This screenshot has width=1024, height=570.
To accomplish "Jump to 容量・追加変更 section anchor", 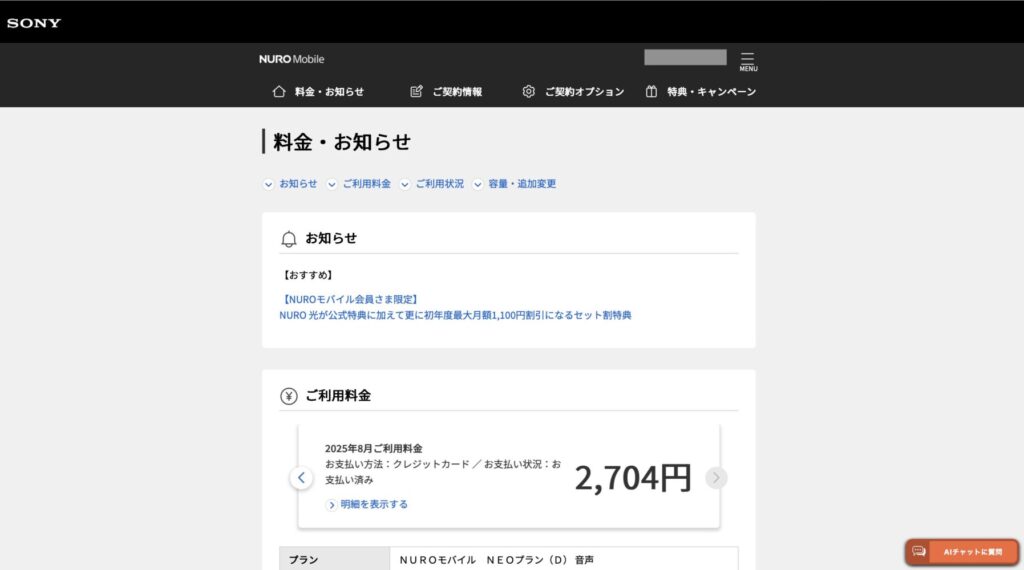I will [x=521, y=184].
